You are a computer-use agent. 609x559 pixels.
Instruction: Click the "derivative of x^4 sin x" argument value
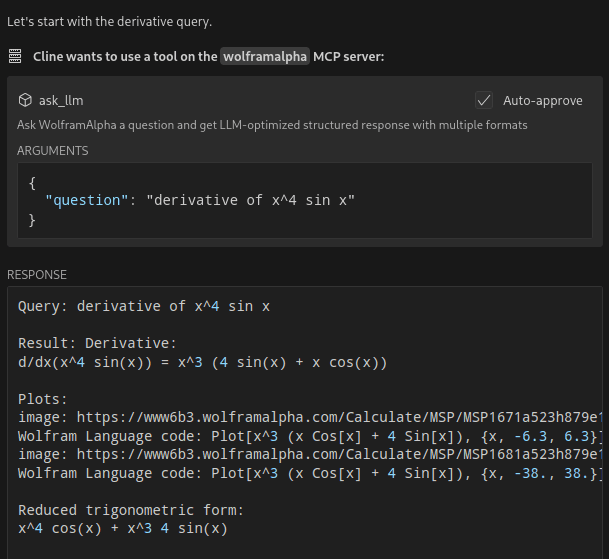point(251,200)
